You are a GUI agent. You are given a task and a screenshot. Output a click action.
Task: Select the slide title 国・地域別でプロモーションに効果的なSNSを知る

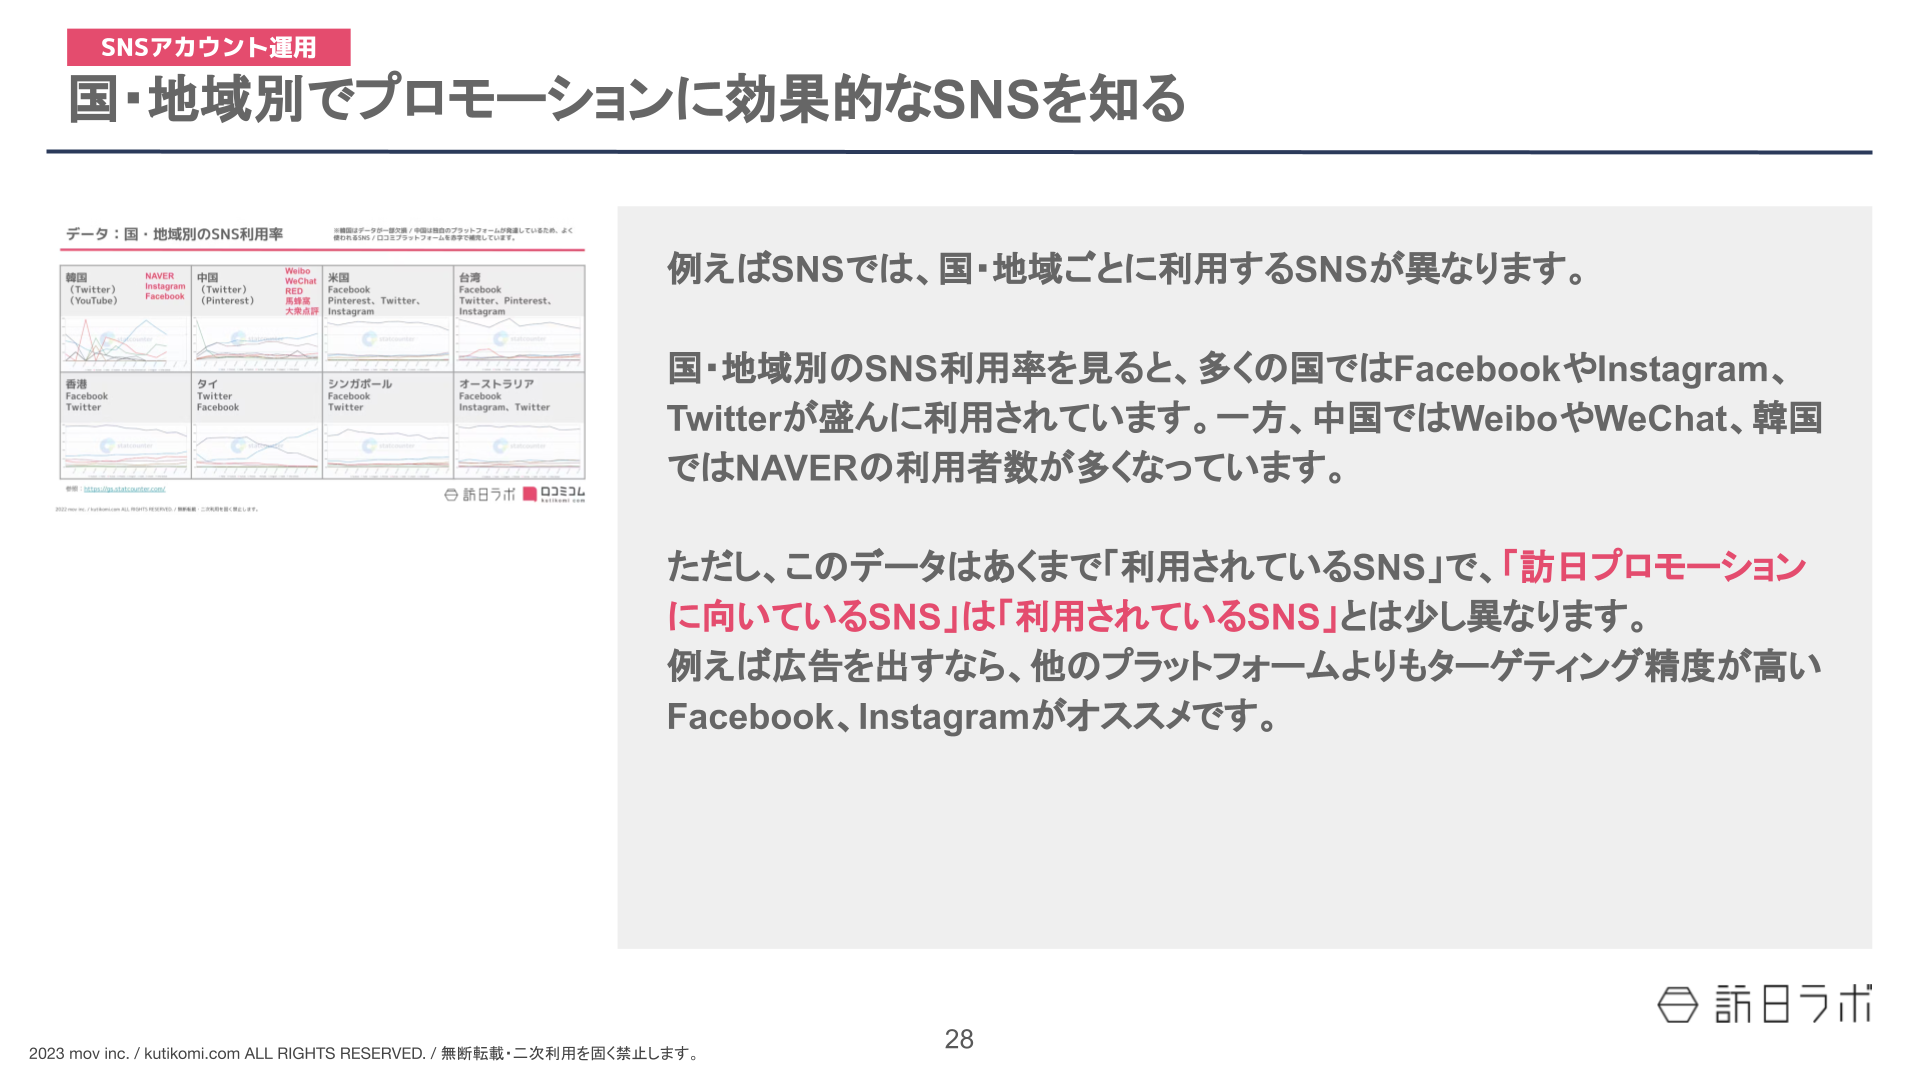tap(627, 99)
